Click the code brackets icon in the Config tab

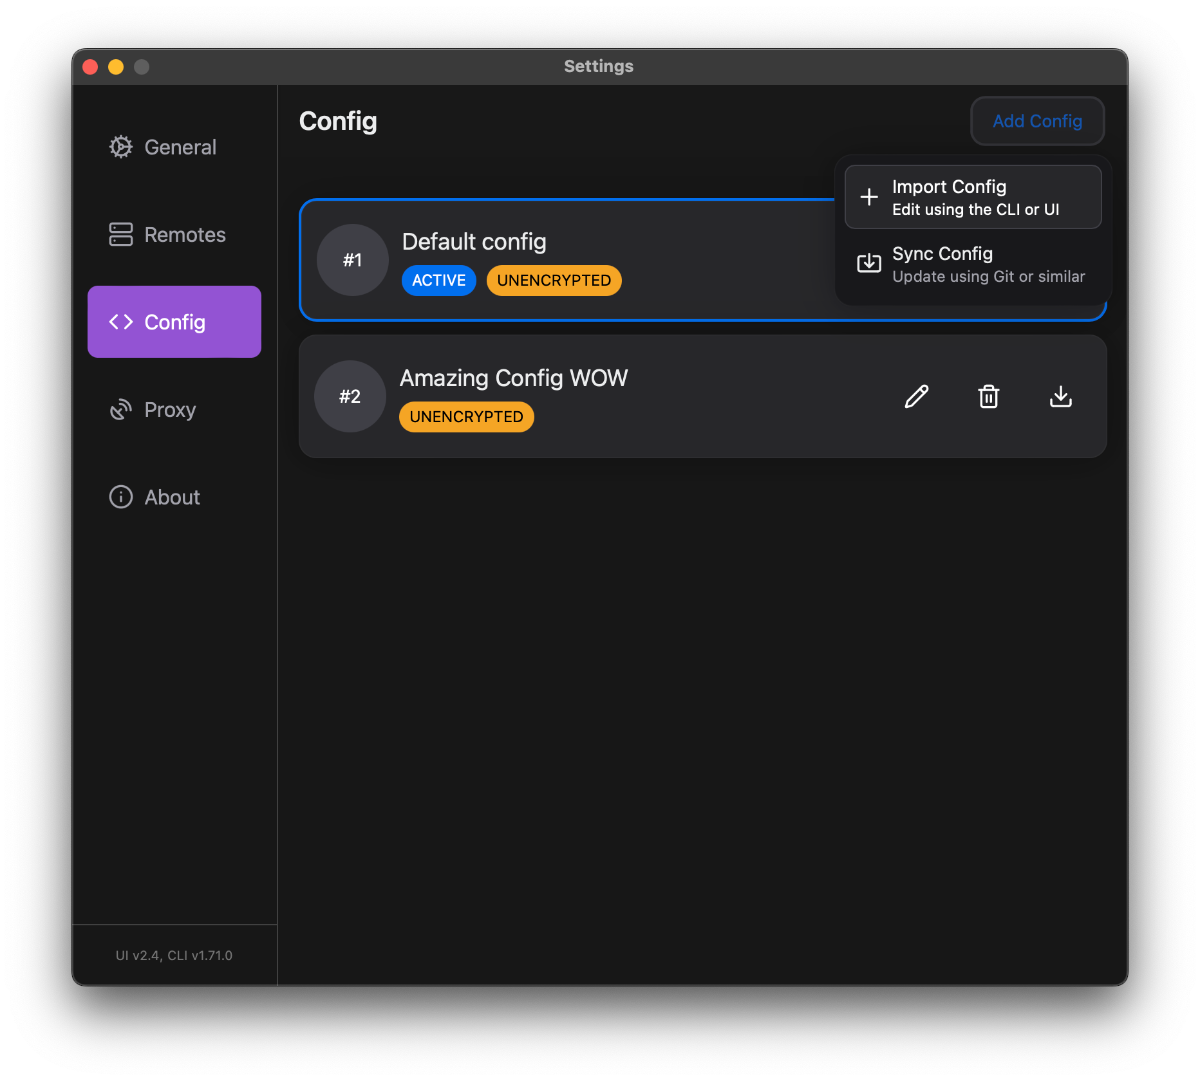[120, 322]
